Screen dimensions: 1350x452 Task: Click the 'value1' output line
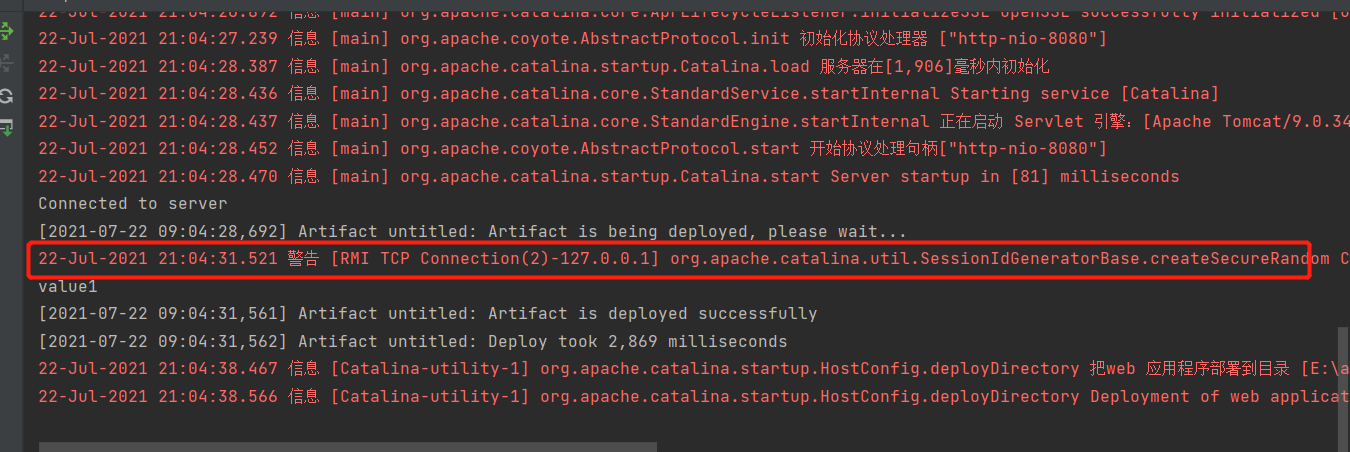click(x=68, y=286)
